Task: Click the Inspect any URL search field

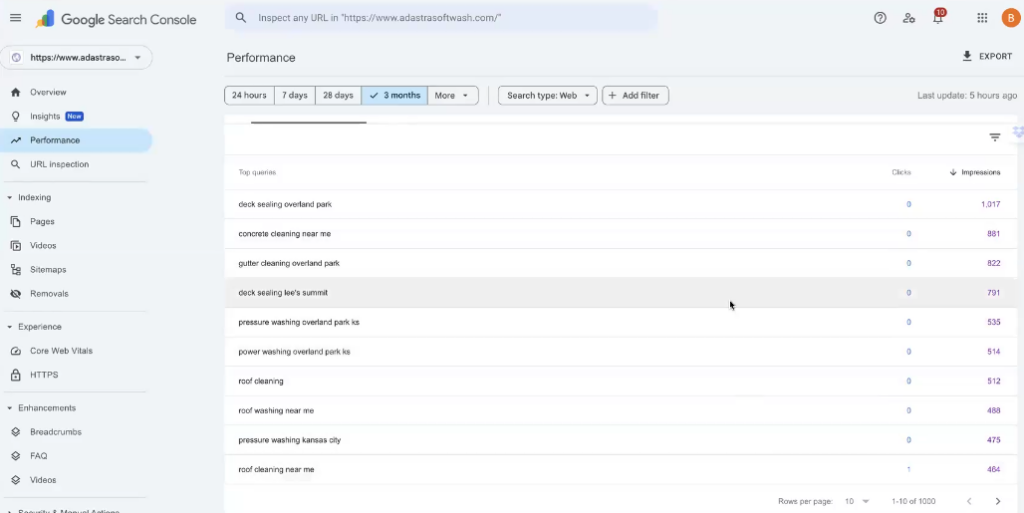Action: point(441,18)
